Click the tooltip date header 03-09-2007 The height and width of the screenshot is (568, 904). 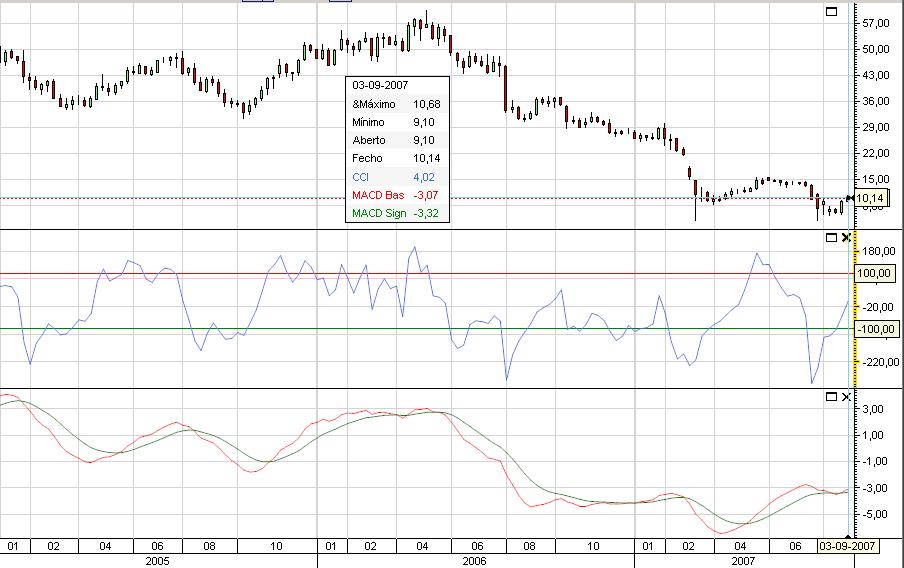pyautogui.click(x=380, y=85)
